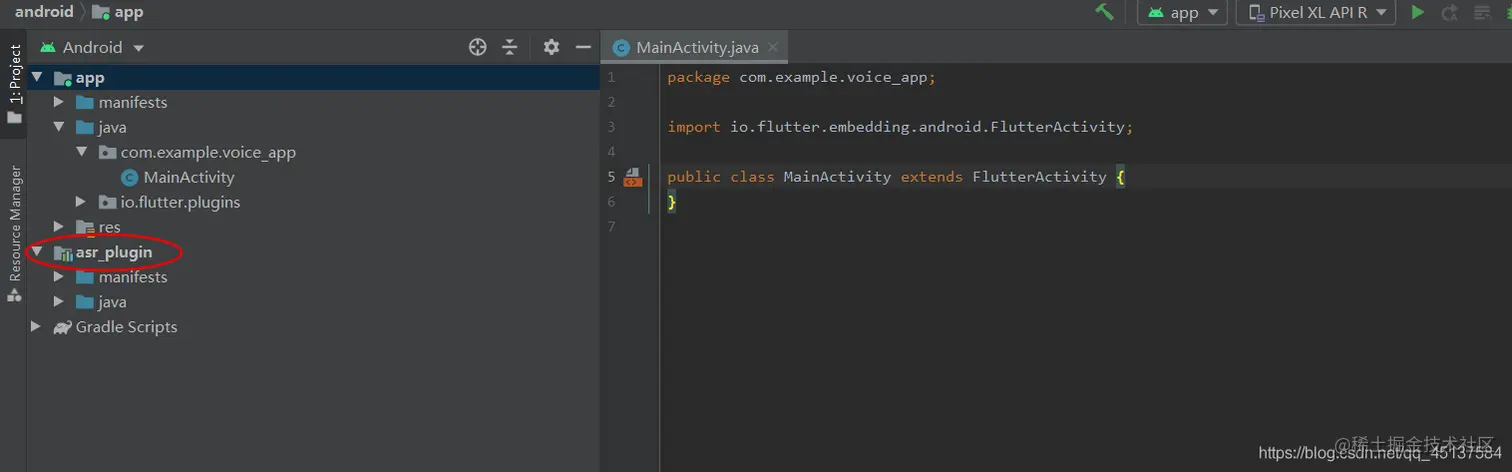
Task: Expand the Gradle Scripts node arrow
Action: [x=37, y=327]
